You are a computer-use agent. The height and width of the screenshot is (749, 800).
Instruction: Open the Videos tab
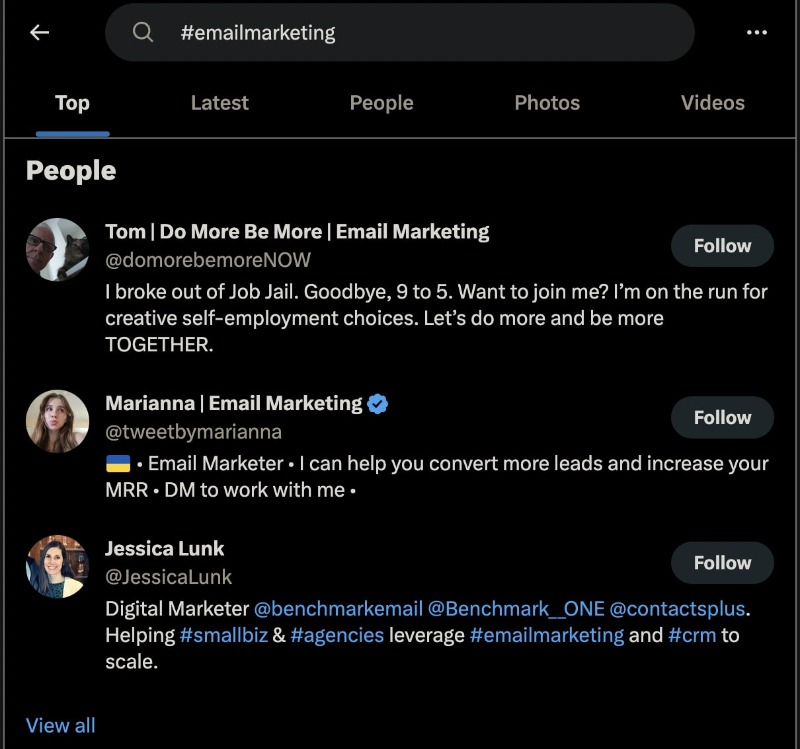pyautogui.click(x=713, y=103)
